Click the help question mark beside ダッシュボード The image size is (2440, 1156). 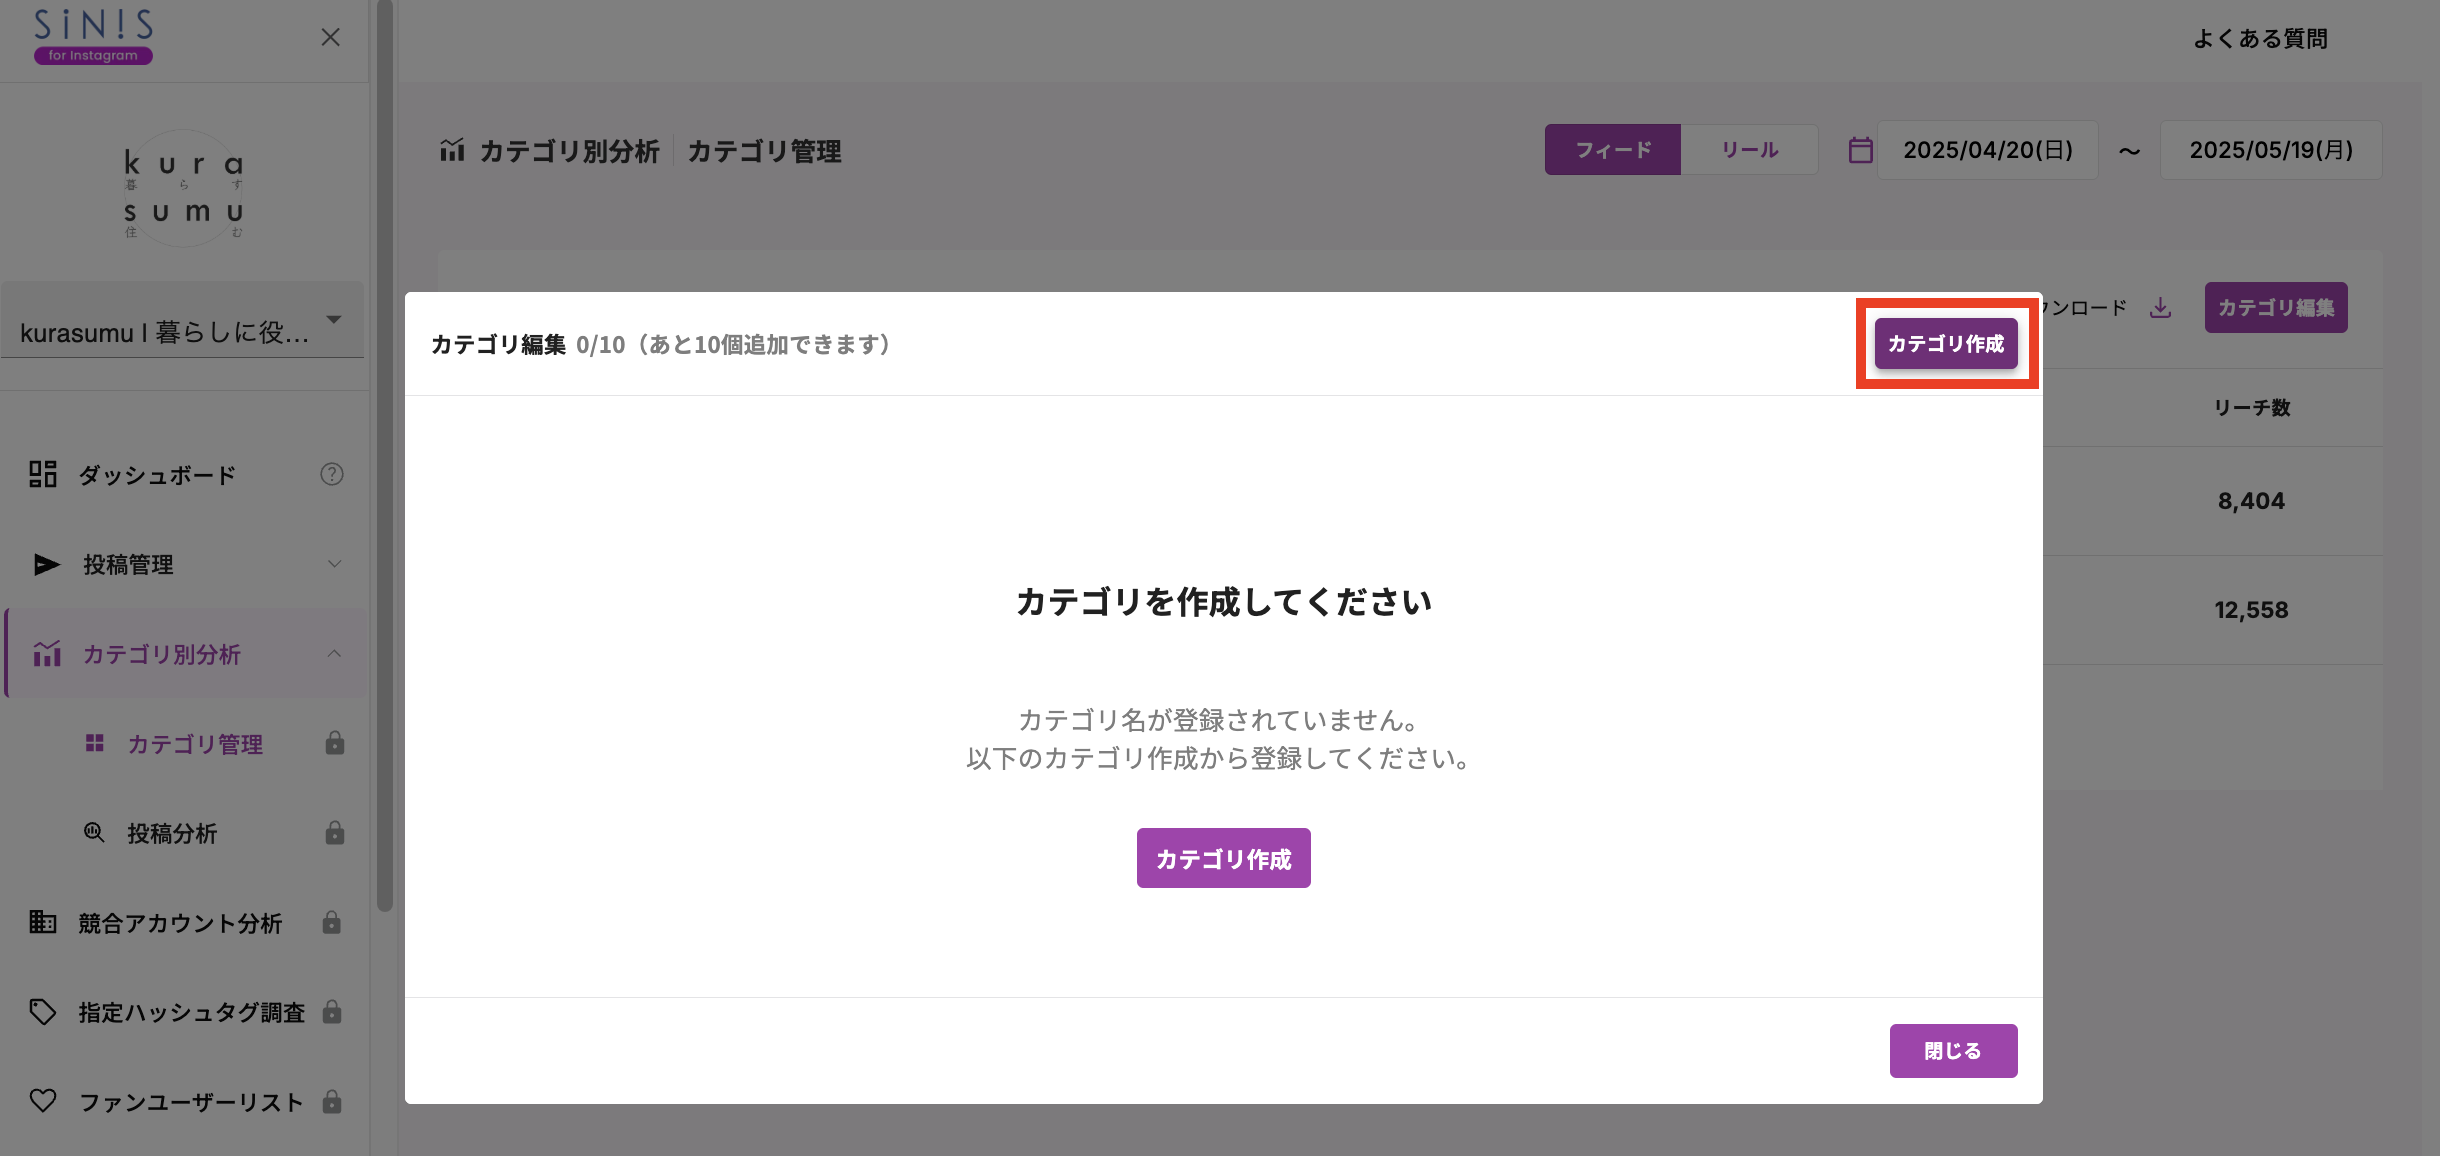332,474
